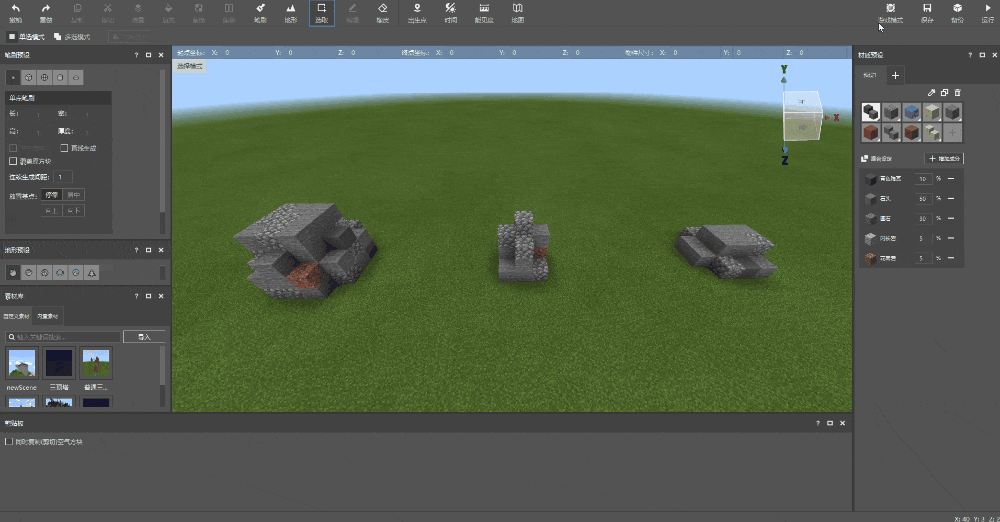Pop out the material preset panel
This screenshot has width=1000, height=522.
click(980, 55)
